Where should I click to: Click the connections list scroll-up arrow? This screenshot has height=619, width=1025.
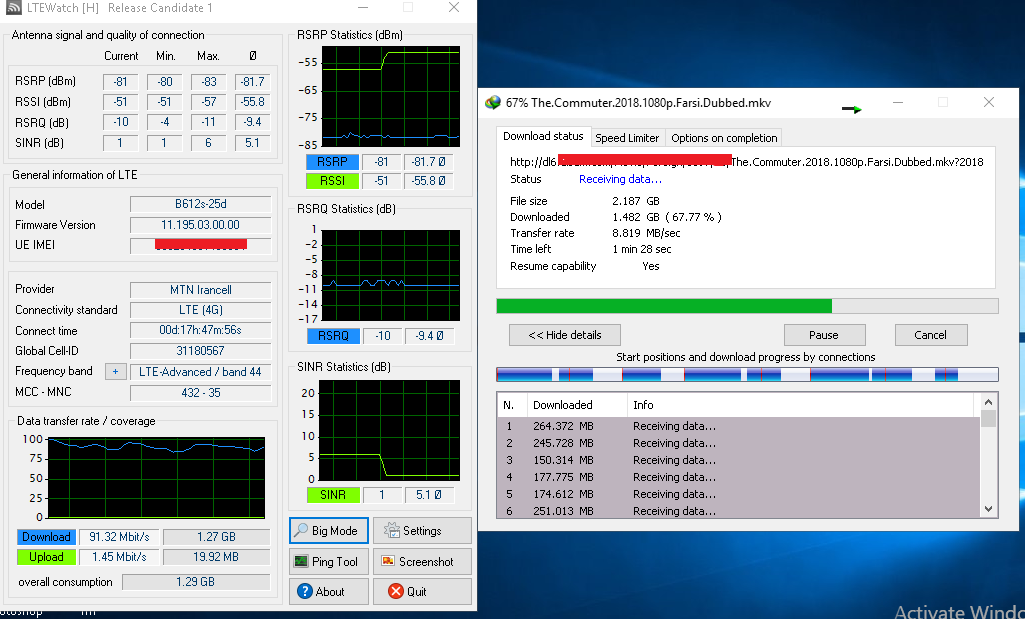tap(988, 402)
